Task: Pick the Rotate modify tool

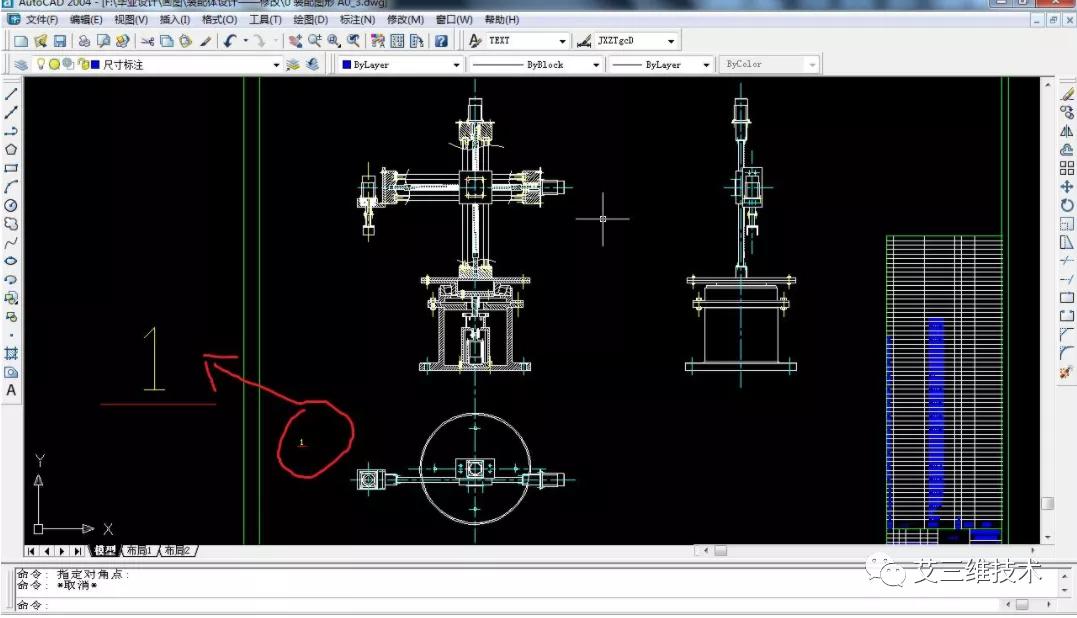Action: tap(1067, 205)
